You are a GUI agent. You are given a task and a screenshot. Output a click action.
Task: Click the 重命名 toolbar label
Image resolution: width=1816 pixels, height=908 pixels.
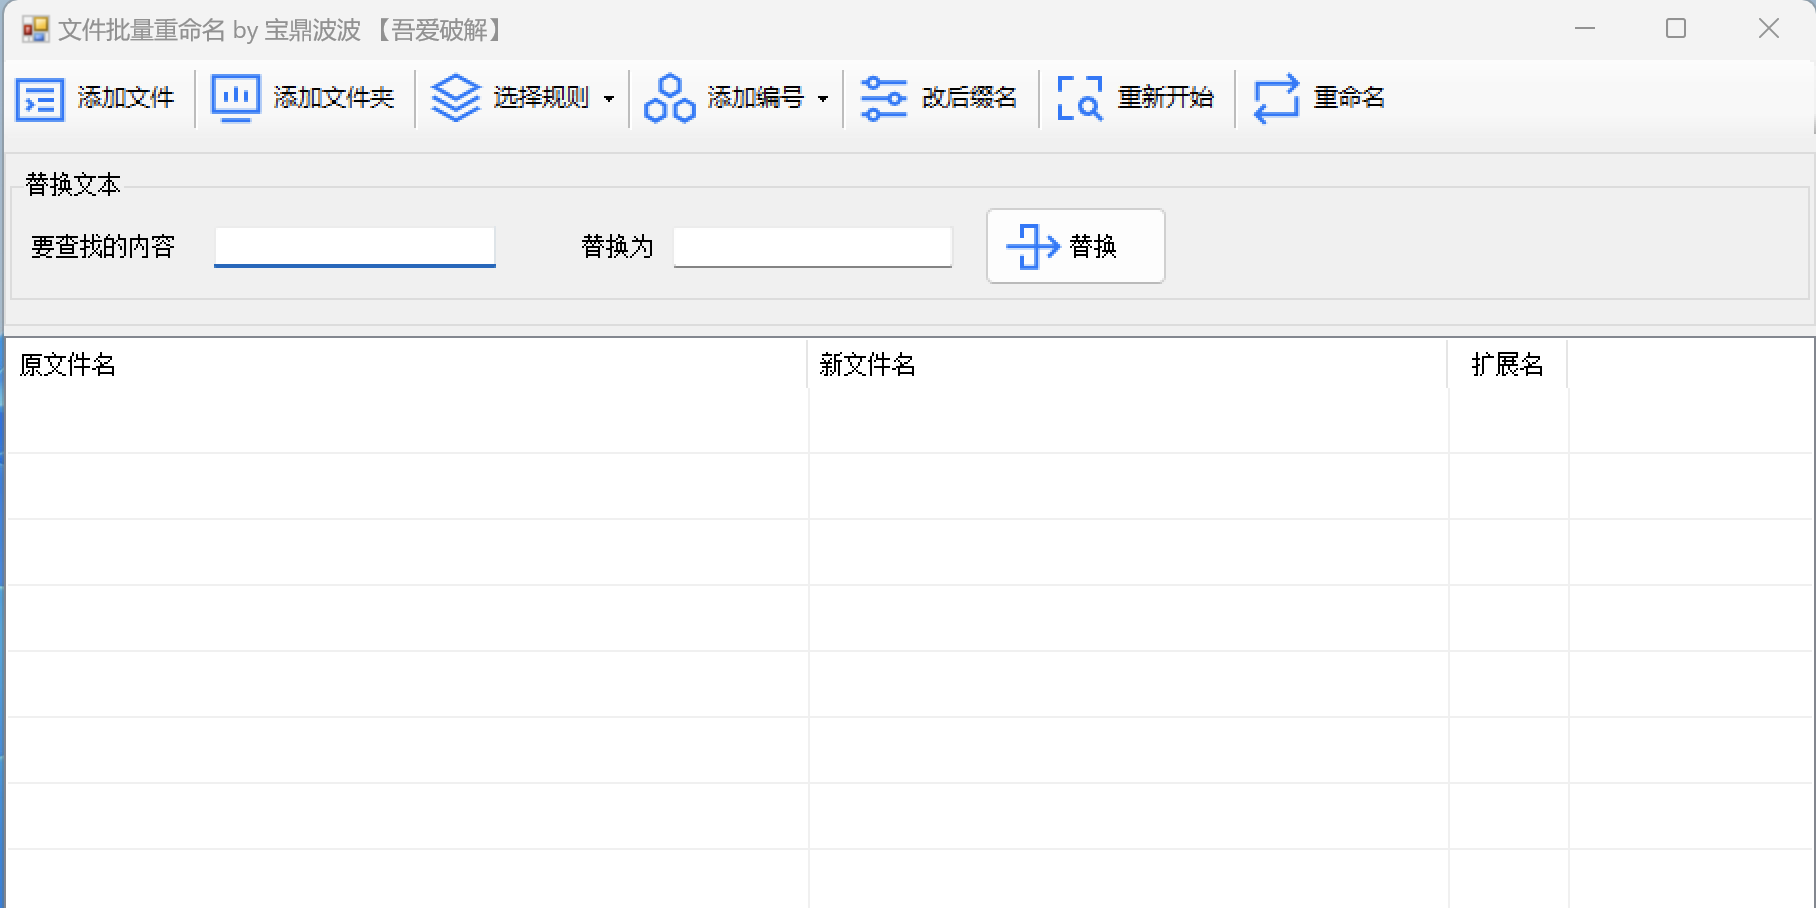pos(1349,98)
